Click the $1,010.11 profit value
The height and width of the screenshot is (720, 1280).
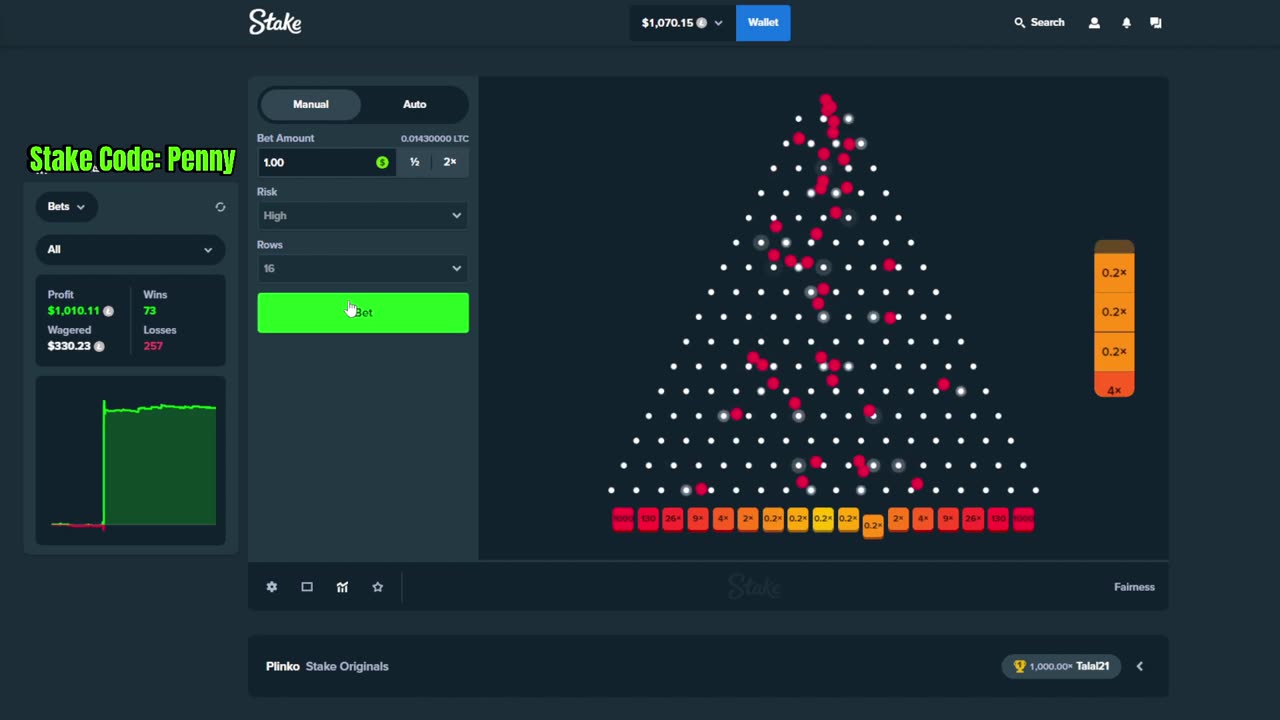tap(74, 311)
